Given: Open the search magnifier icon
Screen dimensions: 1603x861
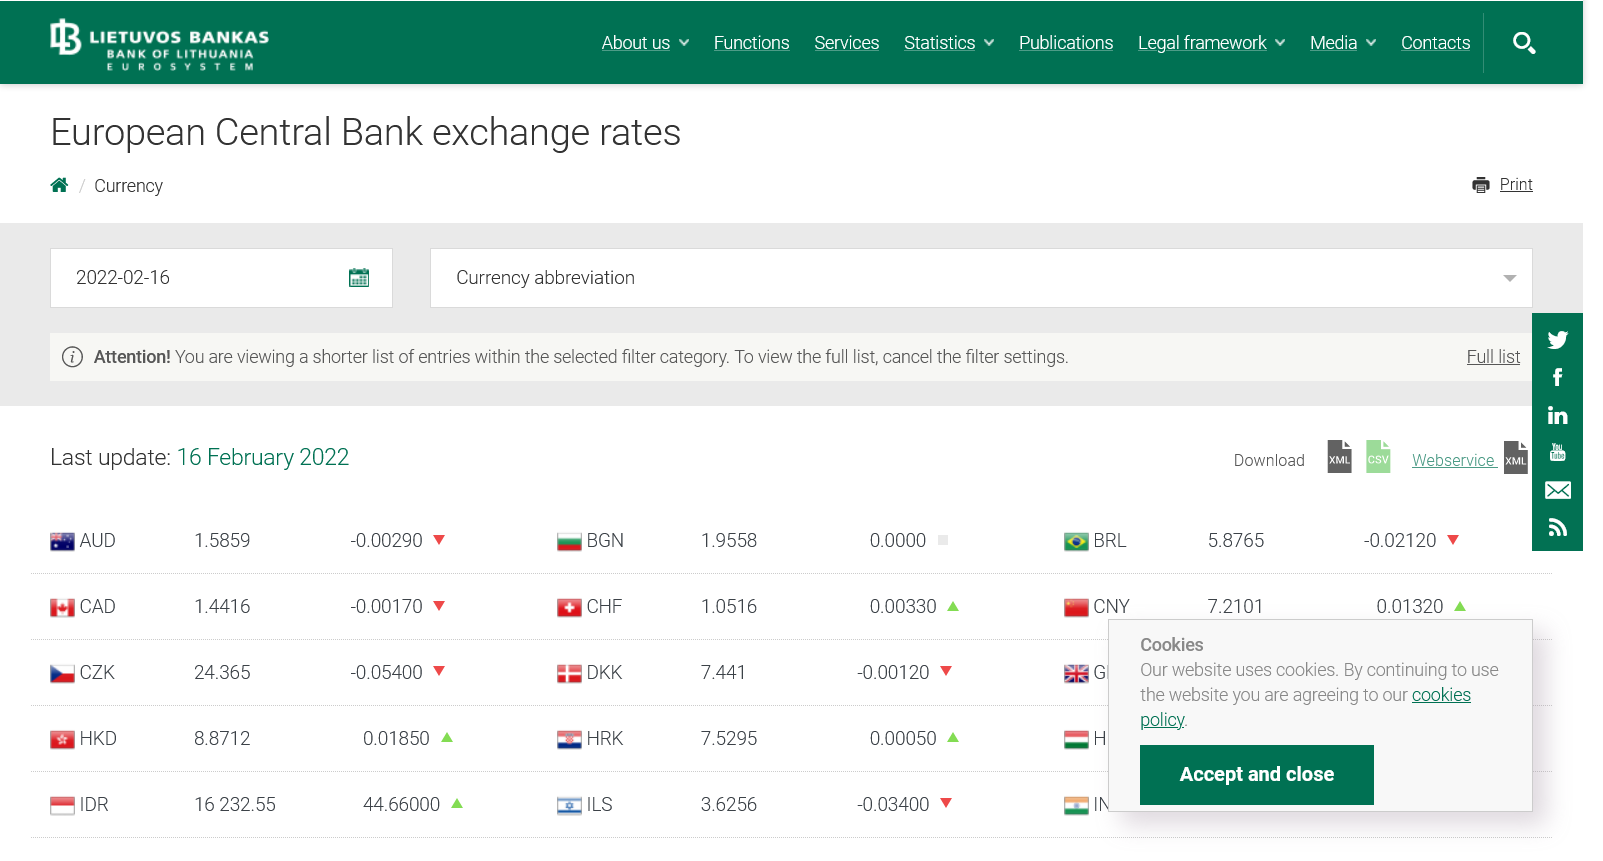Looking at the screenshot, I should pos(1523,43).
